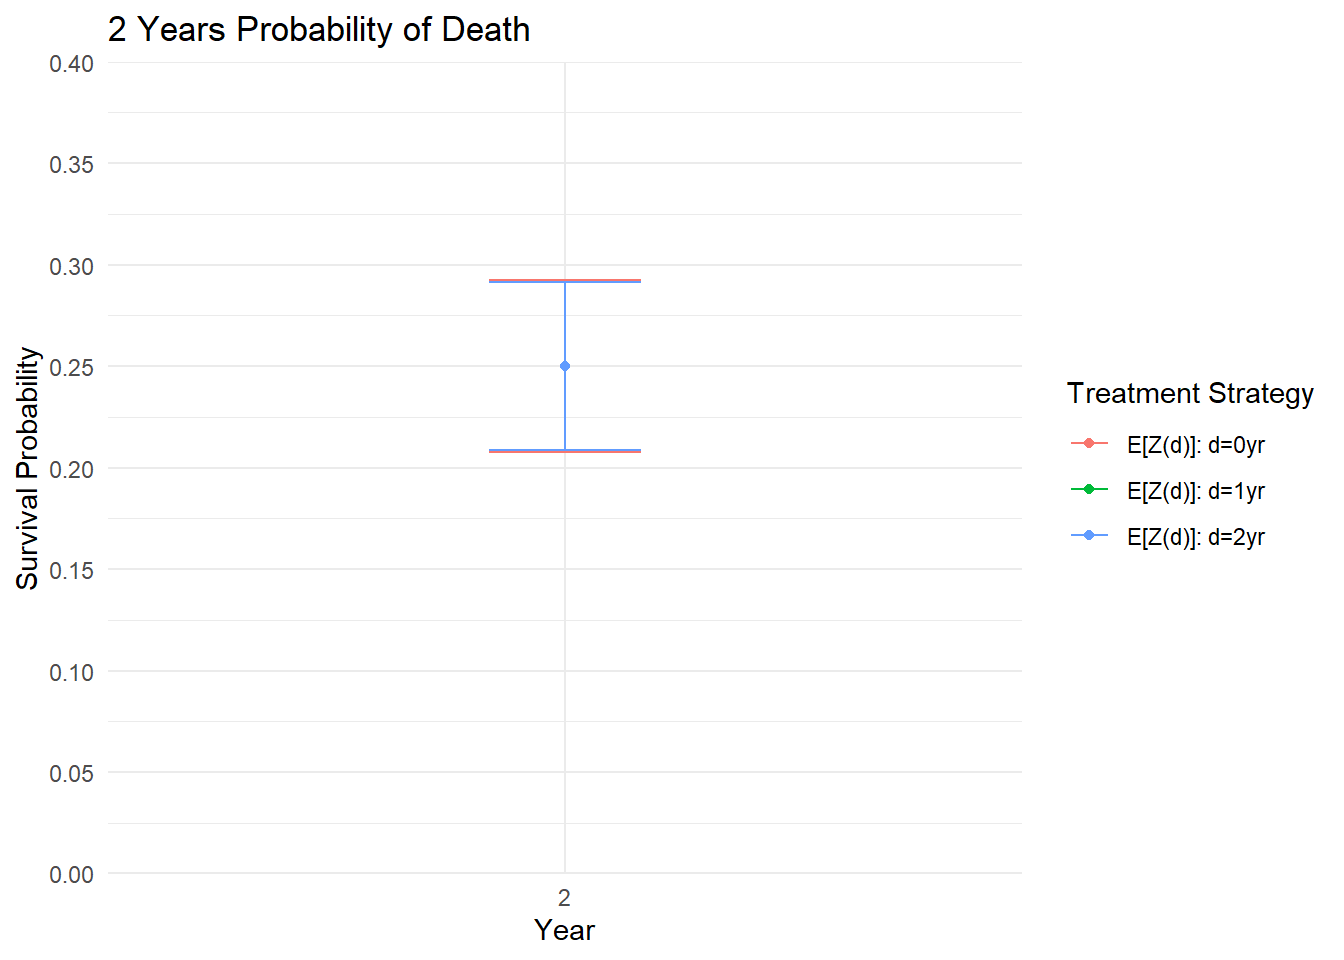
Task: Click the blue point estimate at 0.25
Action: tap(565, 366)
